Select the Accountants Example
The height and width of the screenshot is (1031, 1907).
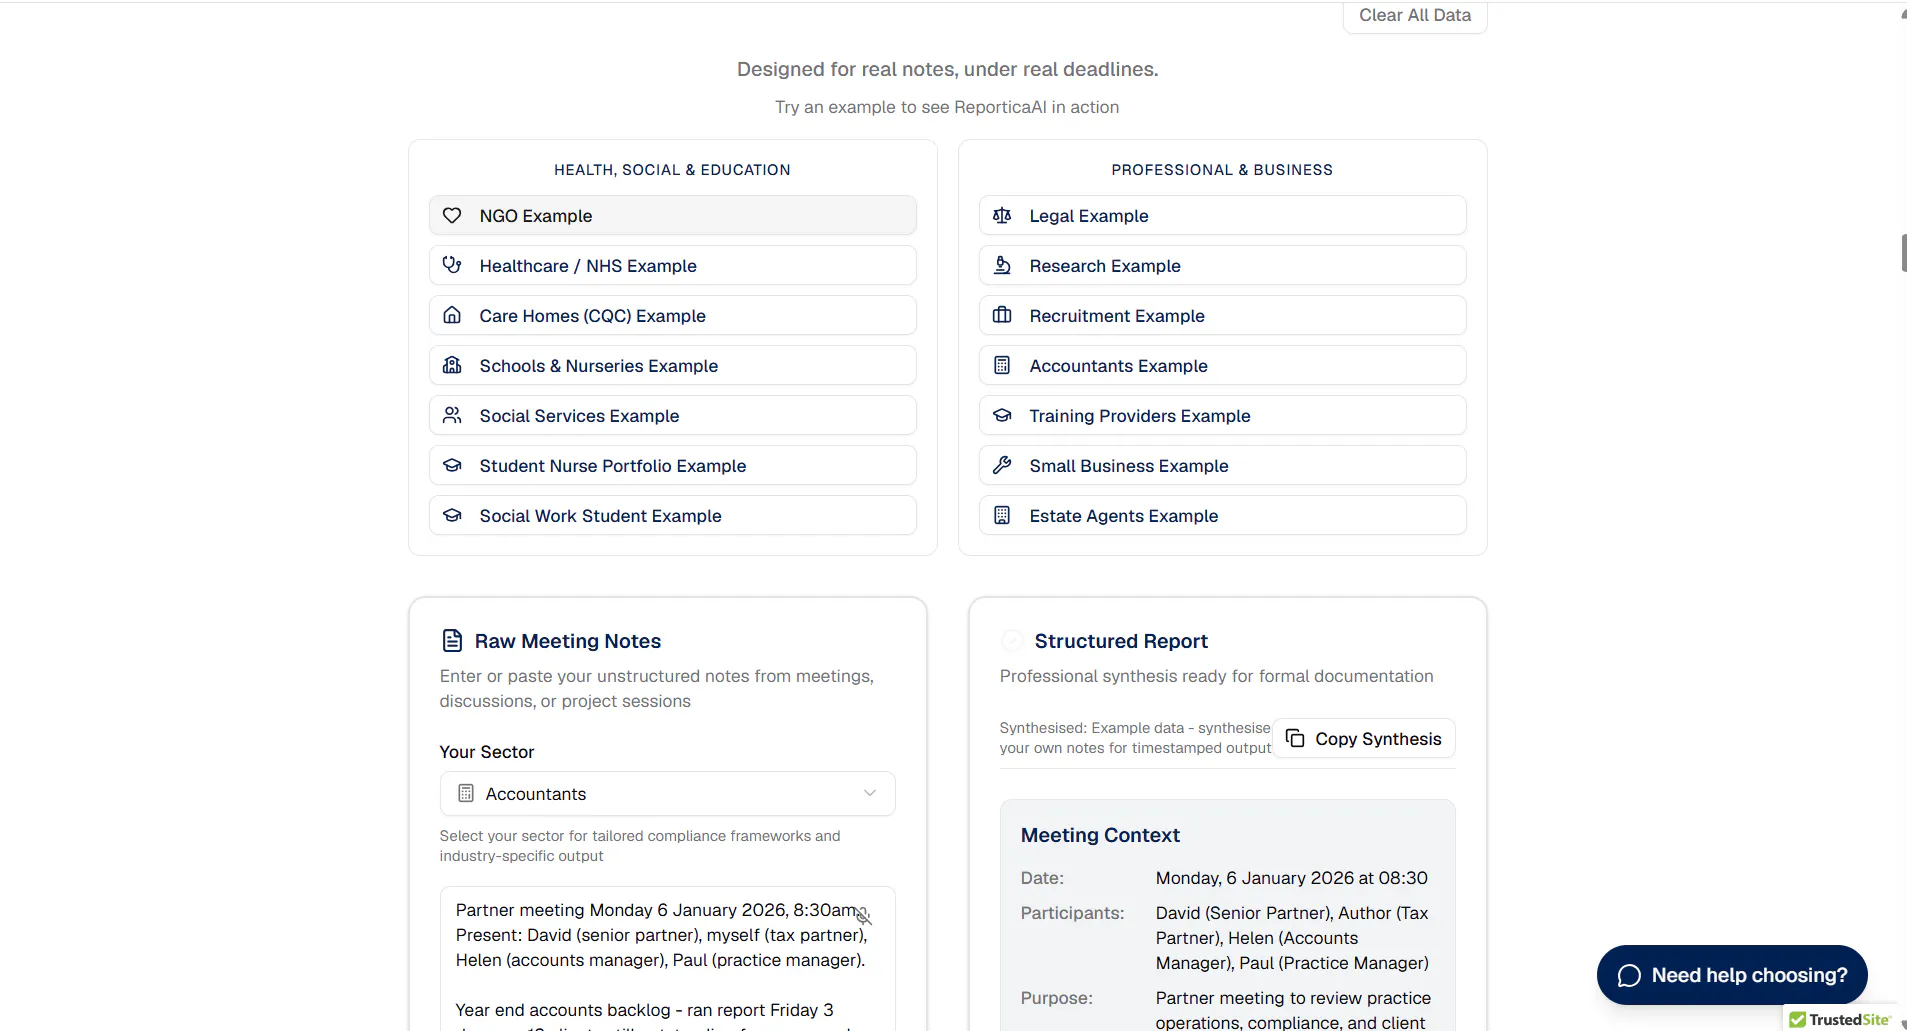pyautogui.click(x=1222, y=365)
